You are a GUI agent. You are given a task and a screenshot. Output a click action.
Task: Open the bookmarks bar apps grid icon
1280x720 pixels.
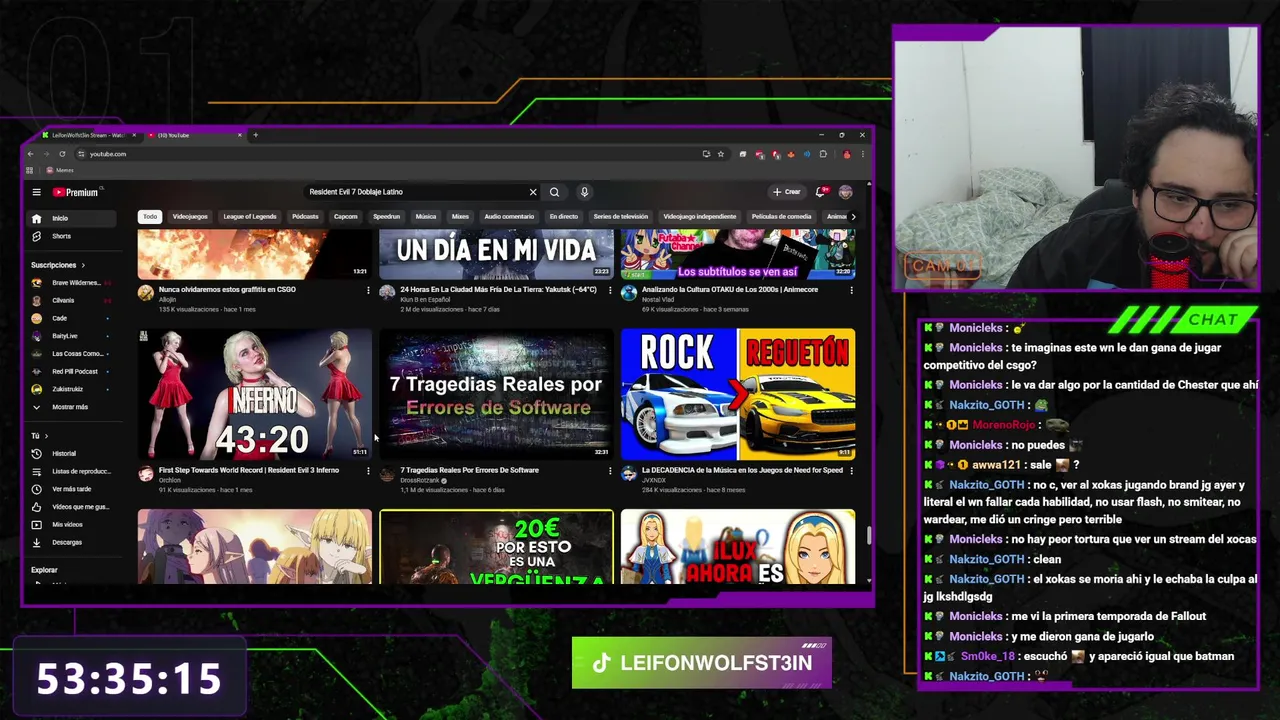[x=29, y=170]
